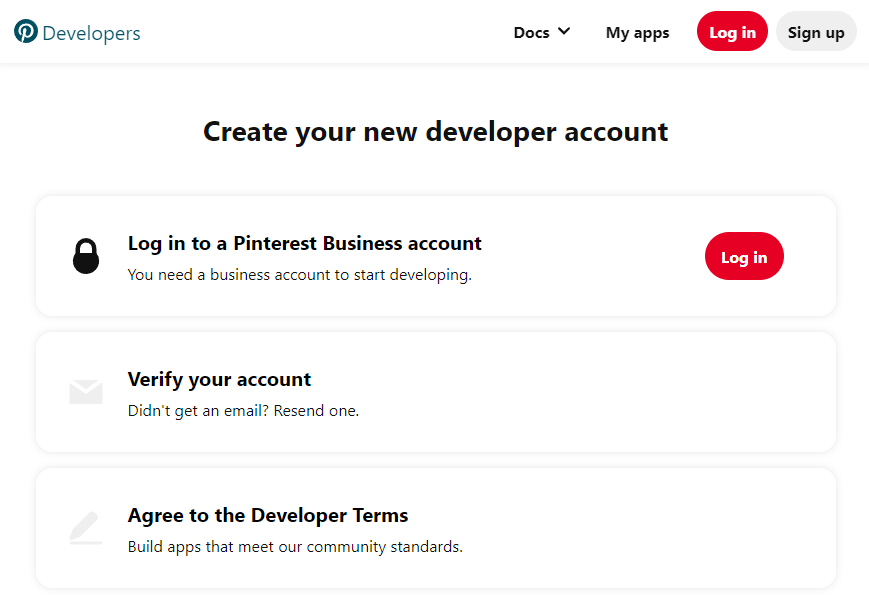The width and height of the screenshot is (869, 606).
Task: Click the header Log in button
Action: click(732, 32)
